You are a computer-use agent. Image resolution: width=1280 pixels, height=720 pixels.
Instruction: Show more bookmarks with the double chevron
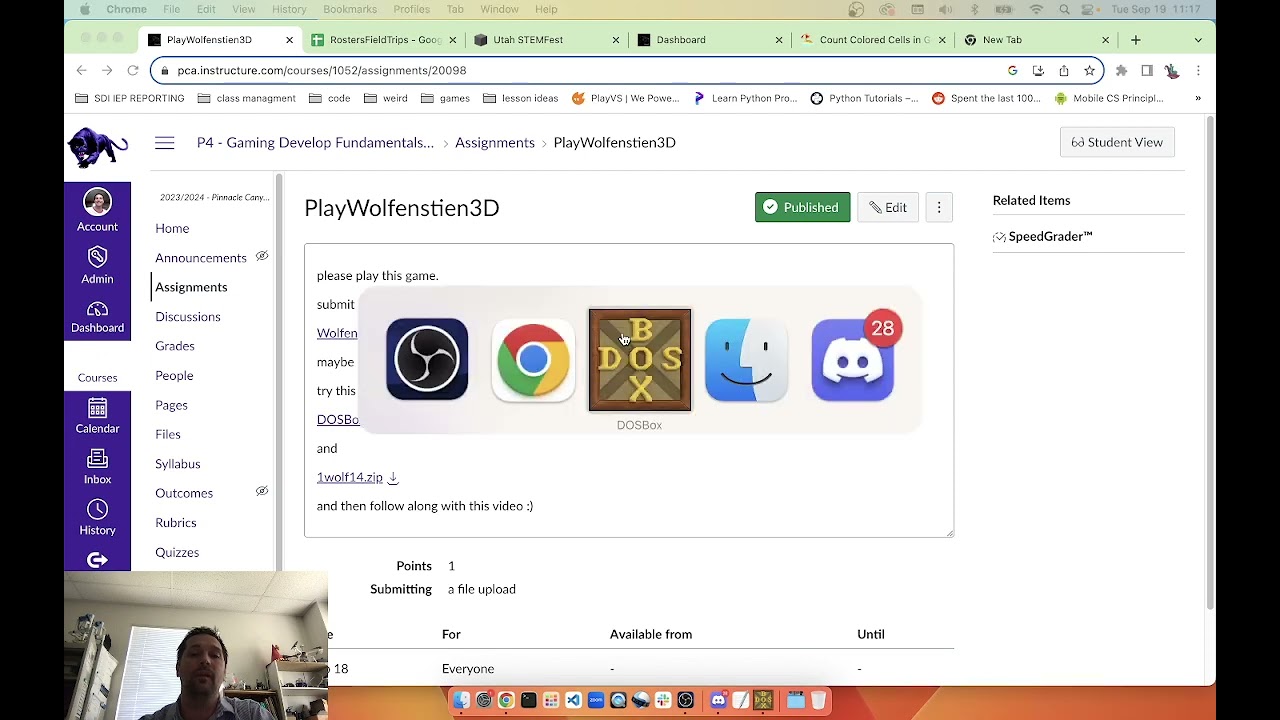[x=1198, y=98]
